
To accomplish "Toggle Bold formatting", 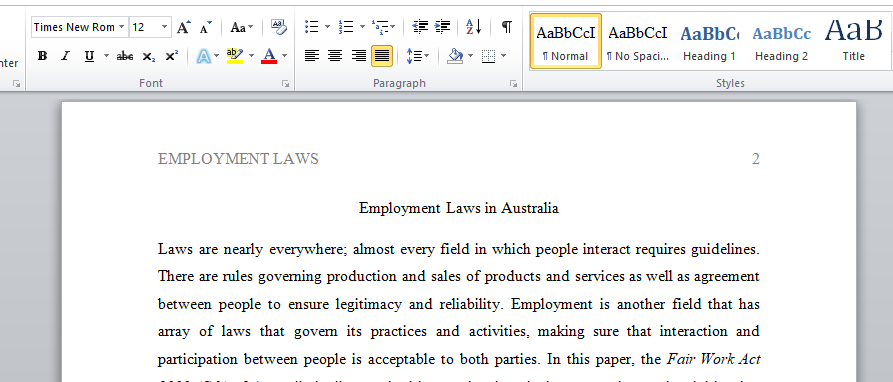I will 42,56.
